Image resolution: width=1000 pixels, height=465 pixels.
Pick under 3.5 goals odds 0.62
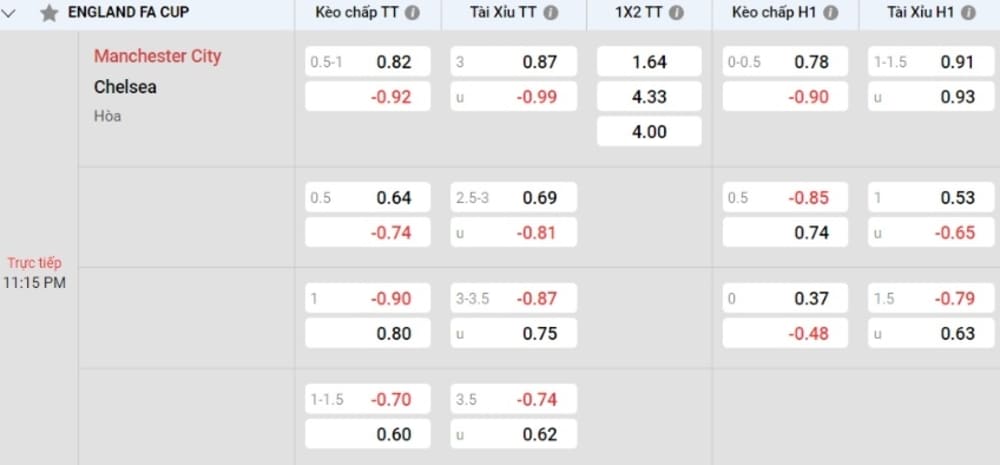click(x=513, y=434)
